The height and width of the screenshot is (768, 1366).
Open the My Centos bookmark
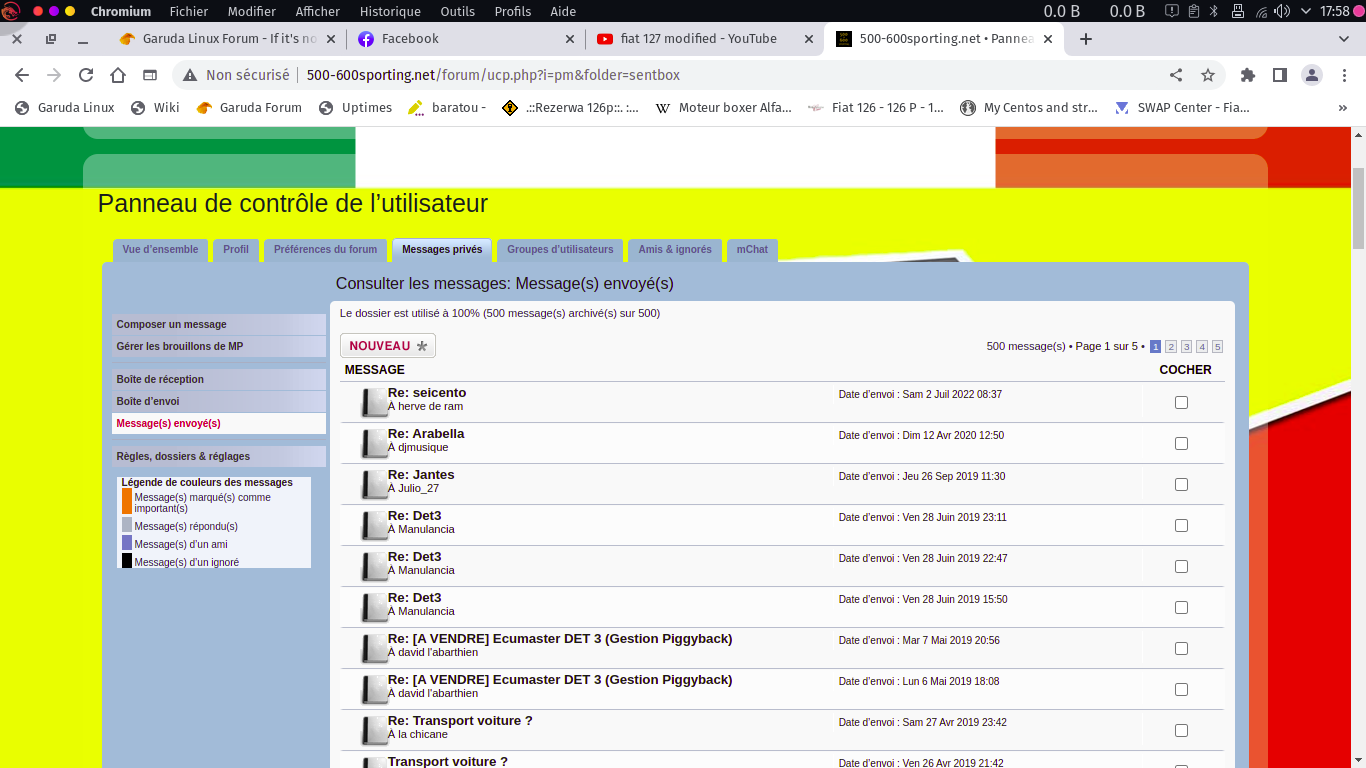coord(1029,108)
